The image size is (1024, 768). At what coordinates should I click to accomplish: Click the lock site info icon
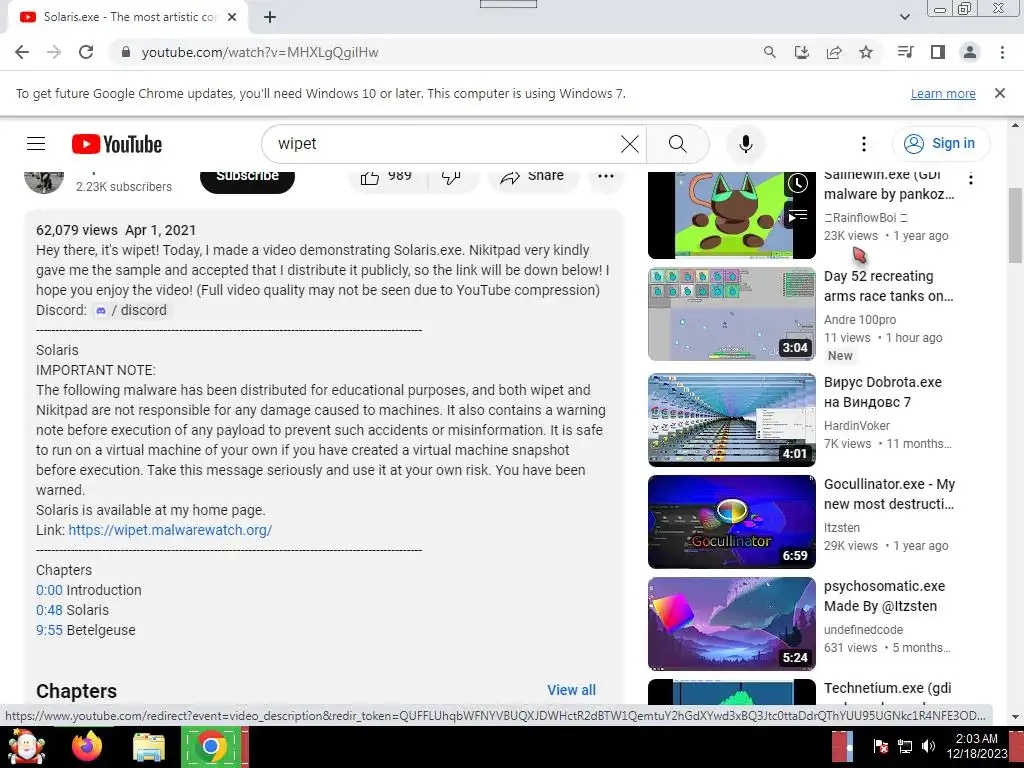pyautogui.click(x=126, y=52)
